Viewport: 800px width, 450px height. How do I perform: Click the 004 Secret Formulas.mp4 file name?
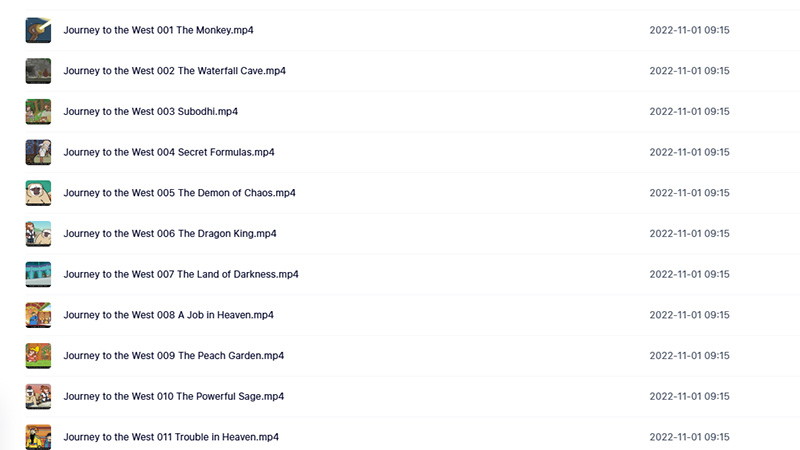[169, 152]
